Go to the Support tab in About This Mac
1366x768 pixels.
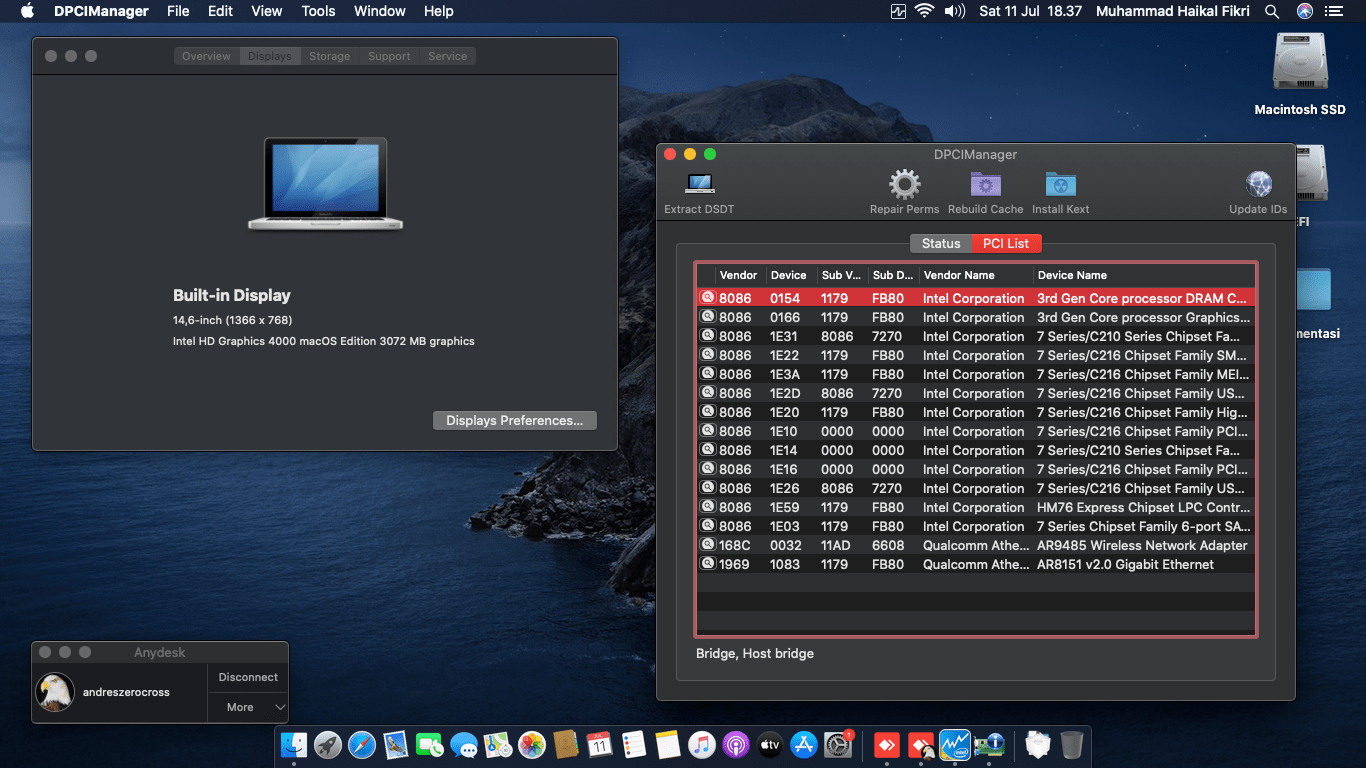[389, 56]
